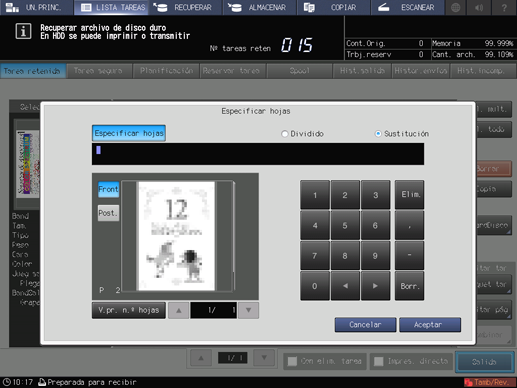Image resolution: width=517 pixels, height=388 pixels.
Task: Select the Tarea segura tab
Action: coord(98,71)
